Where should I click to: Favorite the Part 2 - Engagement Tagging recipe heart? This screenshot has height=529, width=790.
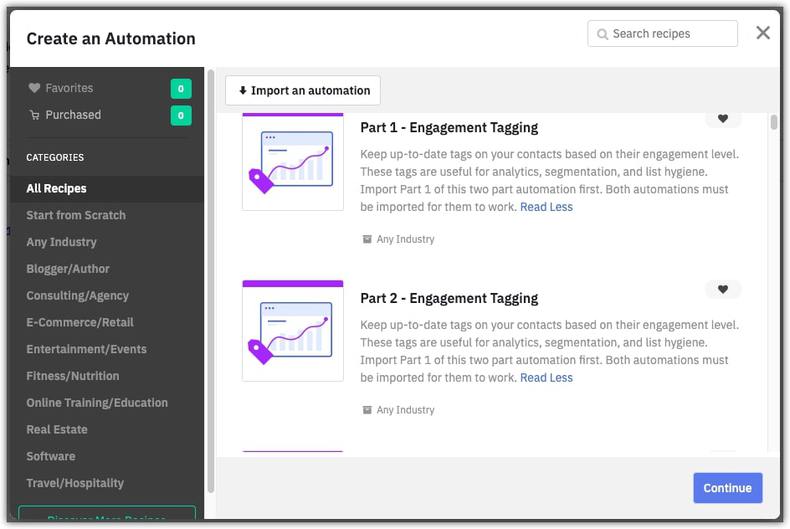pyautogui.click(x=722, y=289)
